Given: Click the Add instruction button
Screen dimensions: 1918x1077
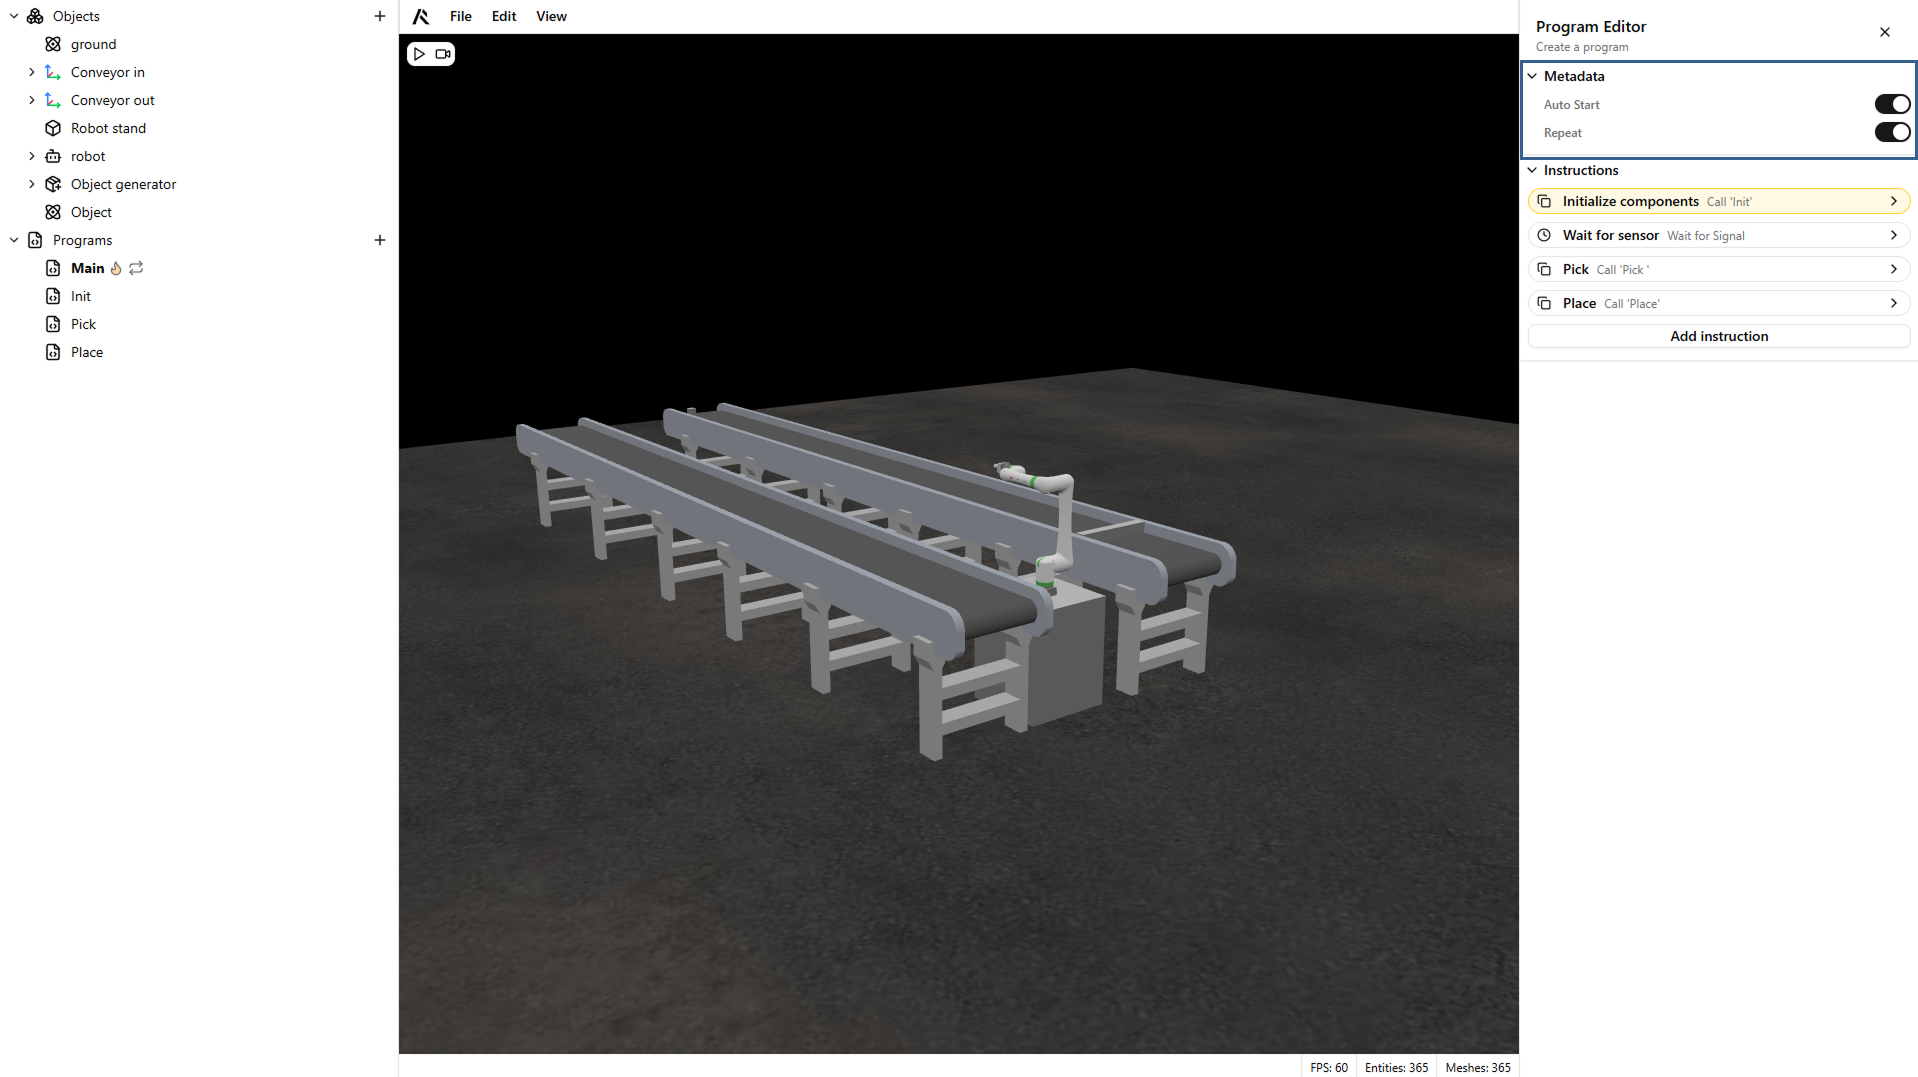Looking at the screenshot, I should tap(1718, 336).
